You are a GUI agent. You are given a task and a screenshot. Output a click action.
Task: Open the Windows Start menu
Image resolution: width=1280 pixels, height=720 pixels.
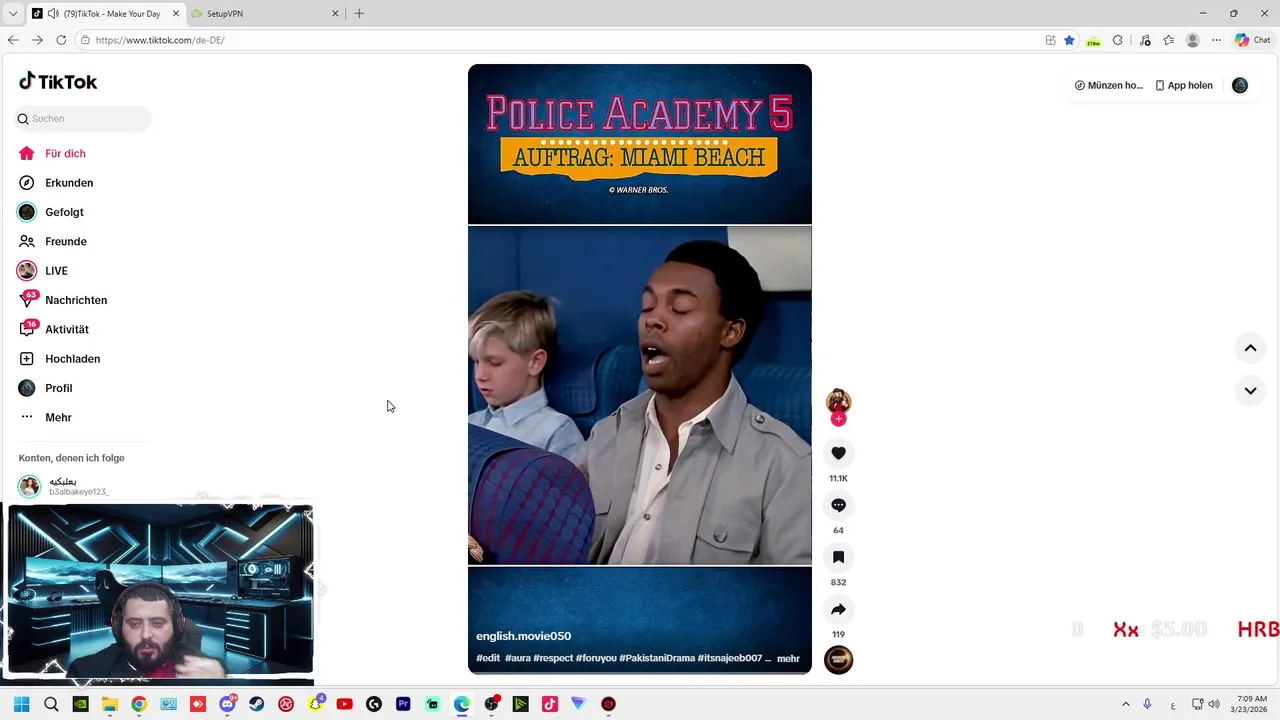coord(22,704)
